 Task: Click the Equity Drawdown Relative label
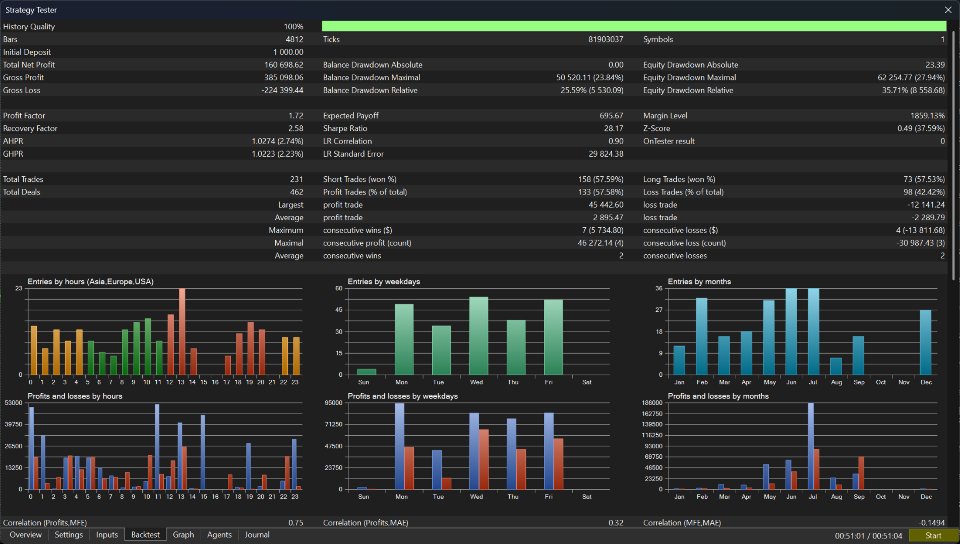coord(688,90)
